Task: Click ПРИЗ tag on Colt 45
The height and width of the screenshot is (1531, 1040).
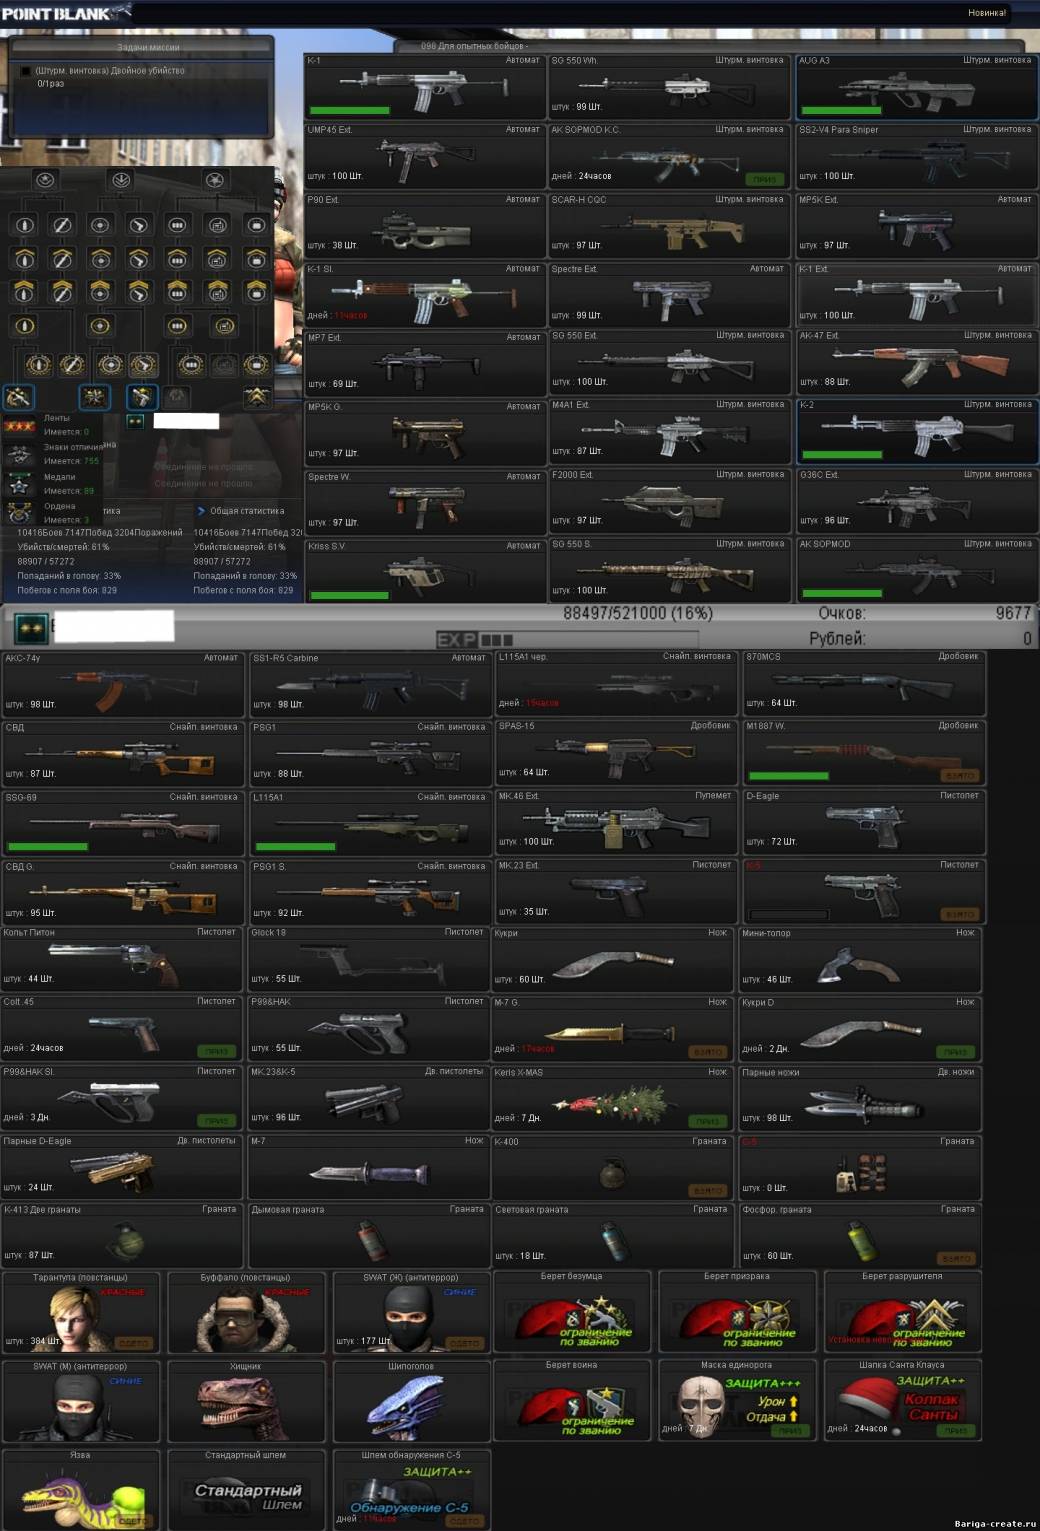Action: (216, 1051)
